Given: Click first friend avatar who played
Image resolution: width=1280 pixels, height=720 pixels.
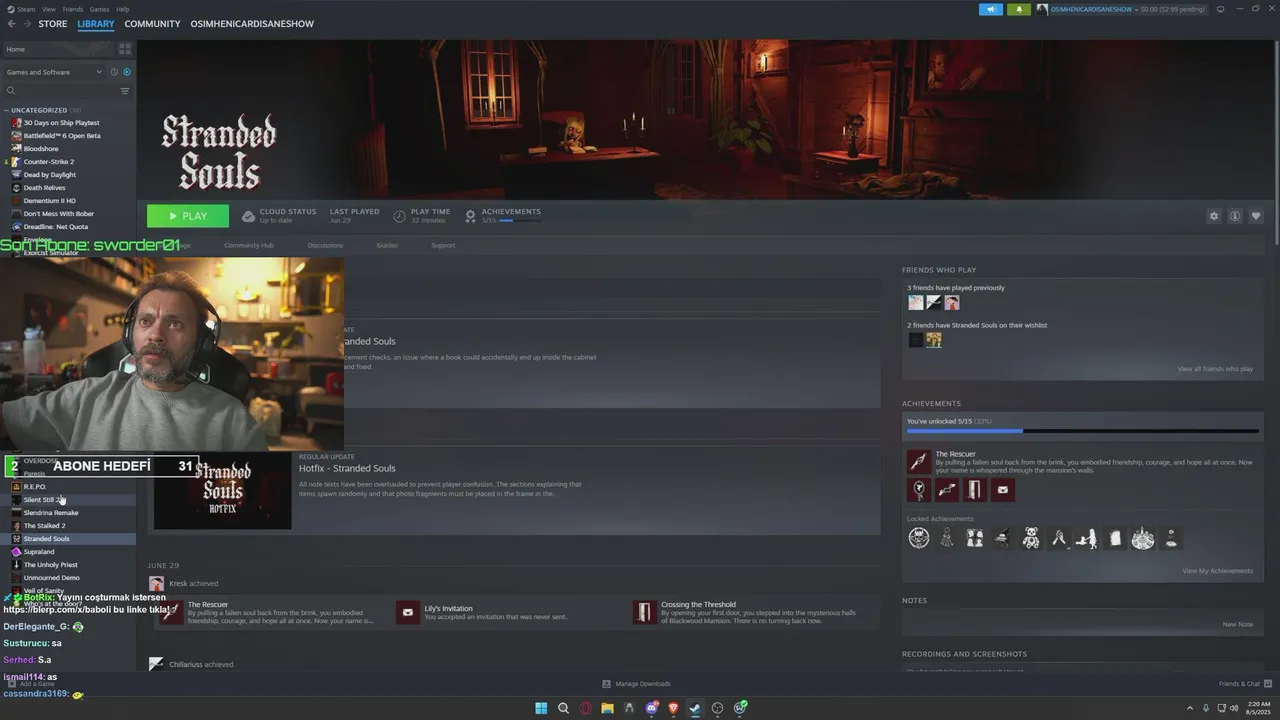Looking at the screenshot, I should (916, 302).
